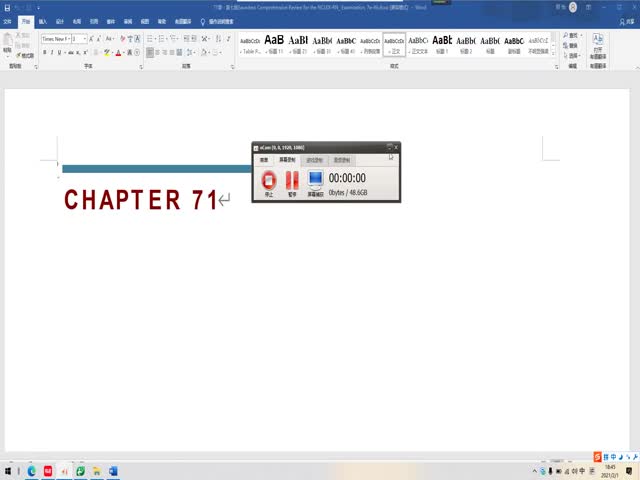The image size is (640, 480).
Task: Click the blue monitor screen capture icon
Action: click(316, 181)
